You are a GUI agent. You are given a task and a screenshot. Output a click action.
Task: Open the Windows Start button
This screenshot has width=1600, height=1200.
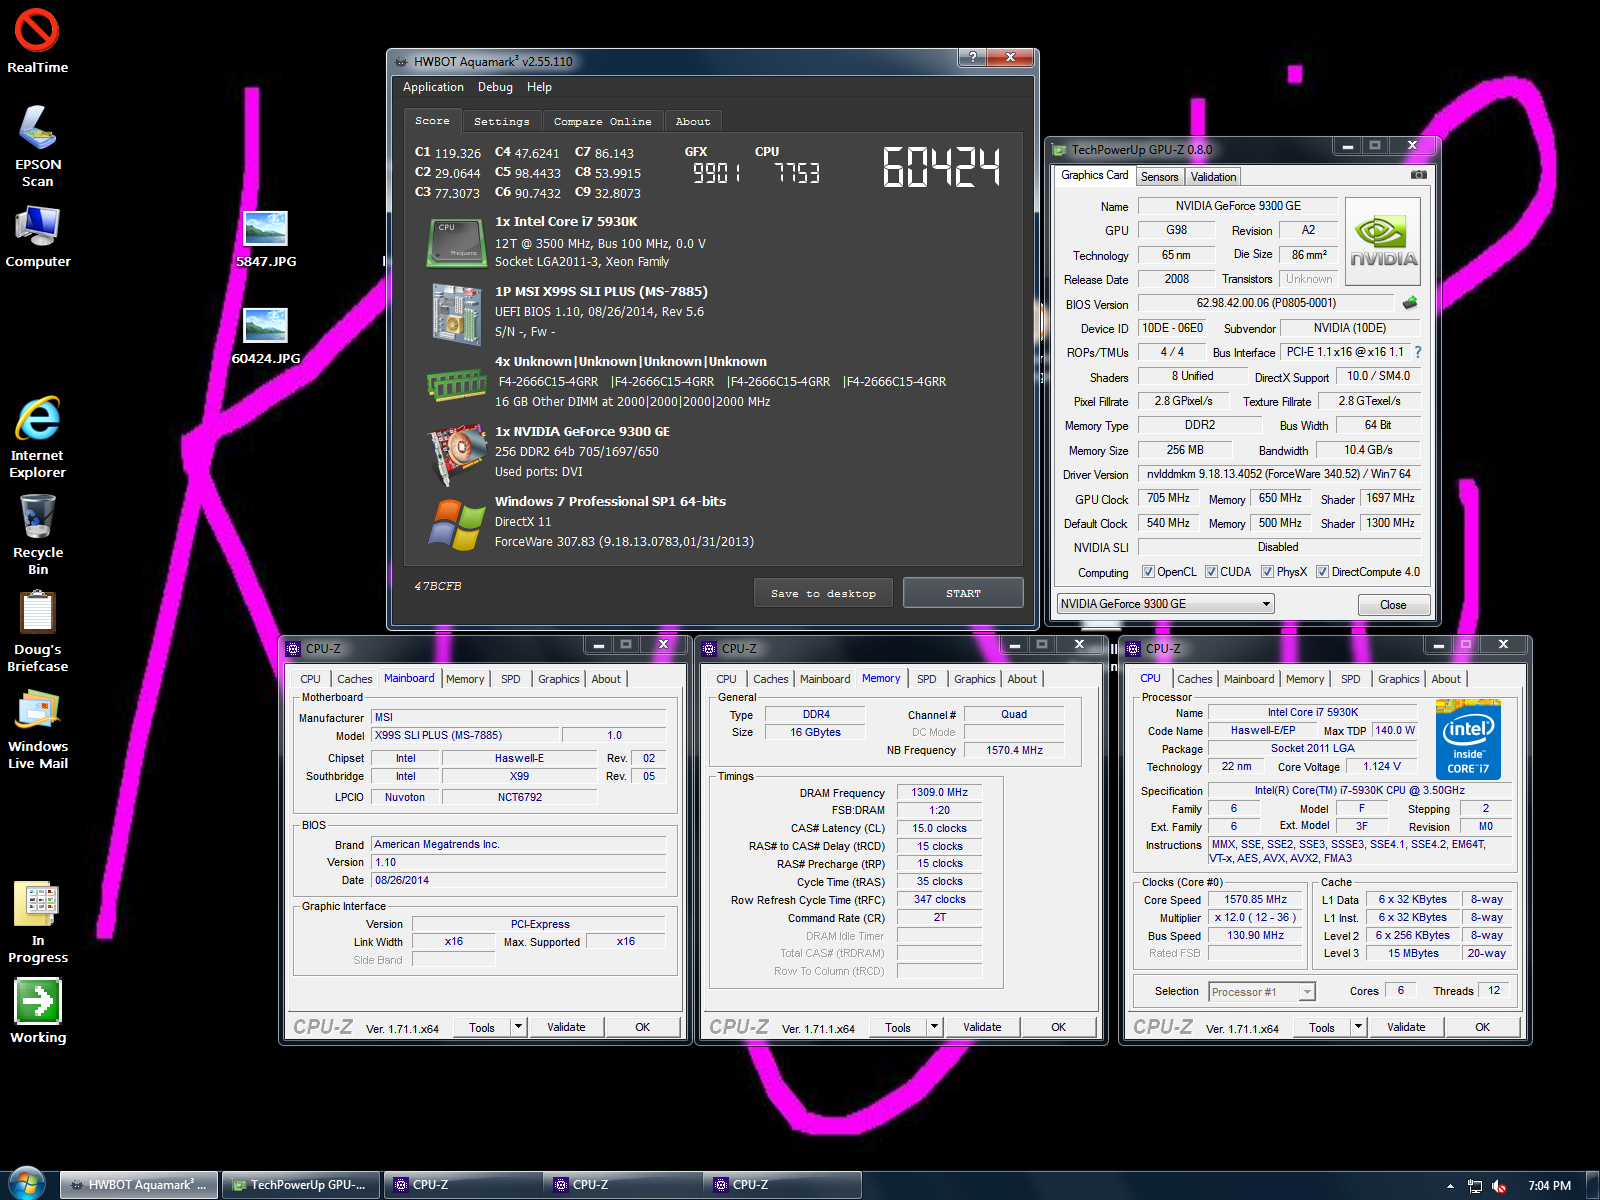pos(26,1184)
